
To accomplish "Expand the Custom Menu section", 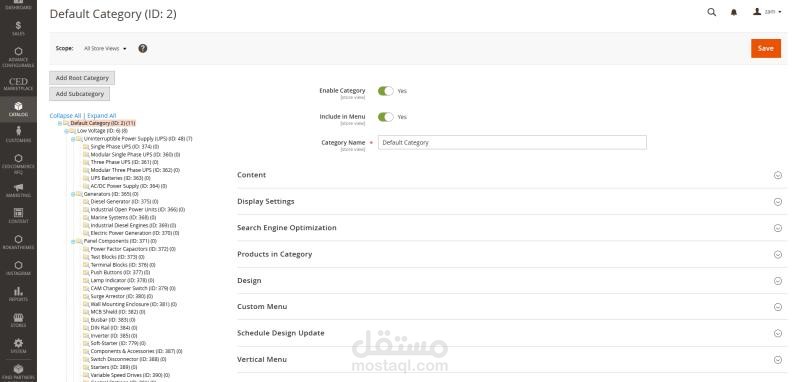I will point(512,307).
